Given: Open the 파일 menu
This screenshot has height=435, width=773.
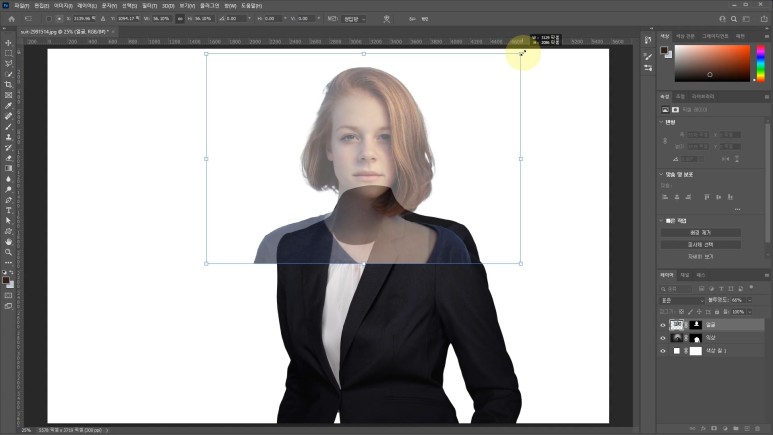Looking at the screenshot, I should (x=21, y=6).
